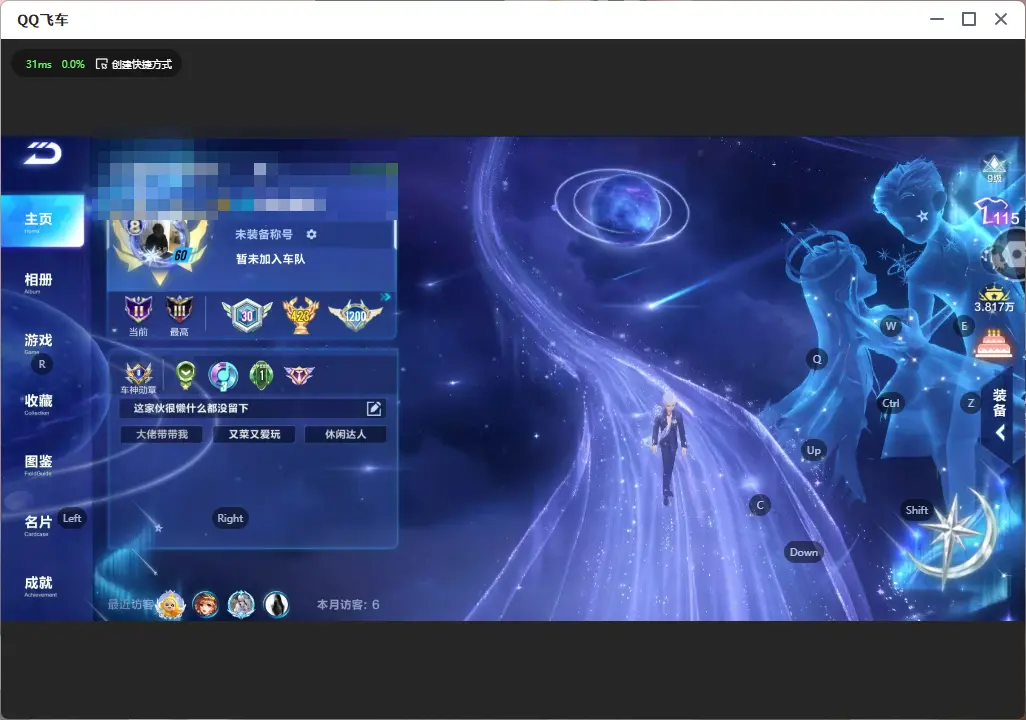
Task: Click the star and moon emblem
Action: [x=953, y=537]
